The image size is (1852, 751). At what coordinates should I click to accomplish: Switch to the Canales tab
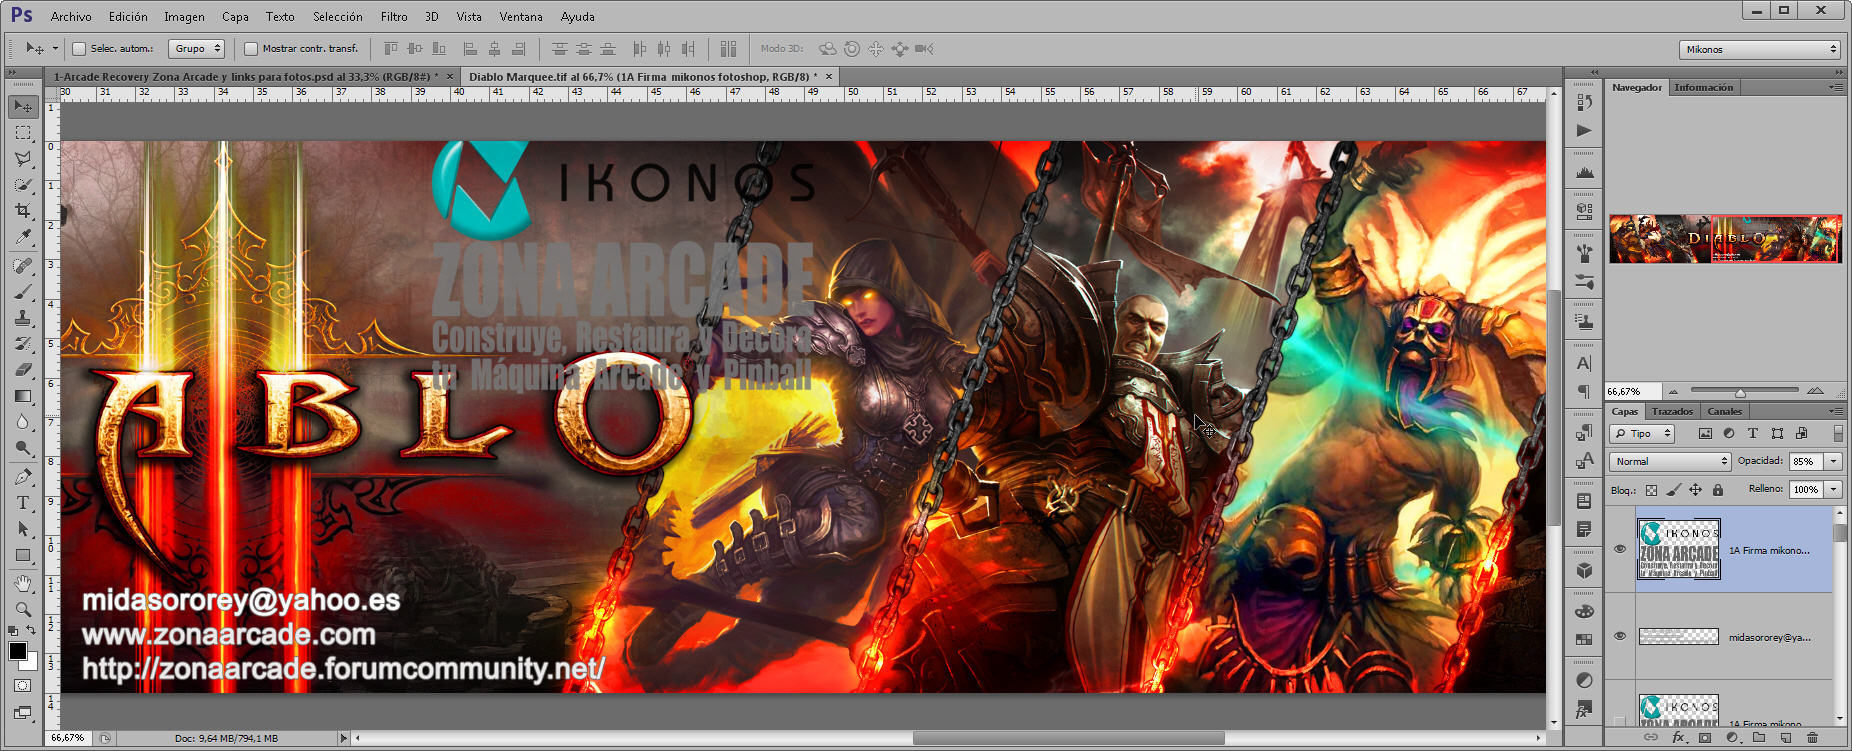(x=1724, y=411)
